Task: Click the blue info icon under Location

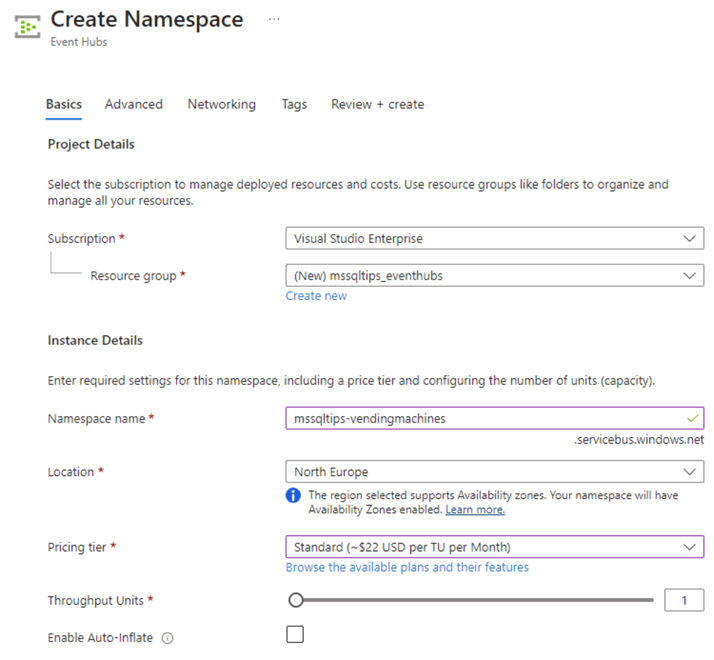Action: 294,496
